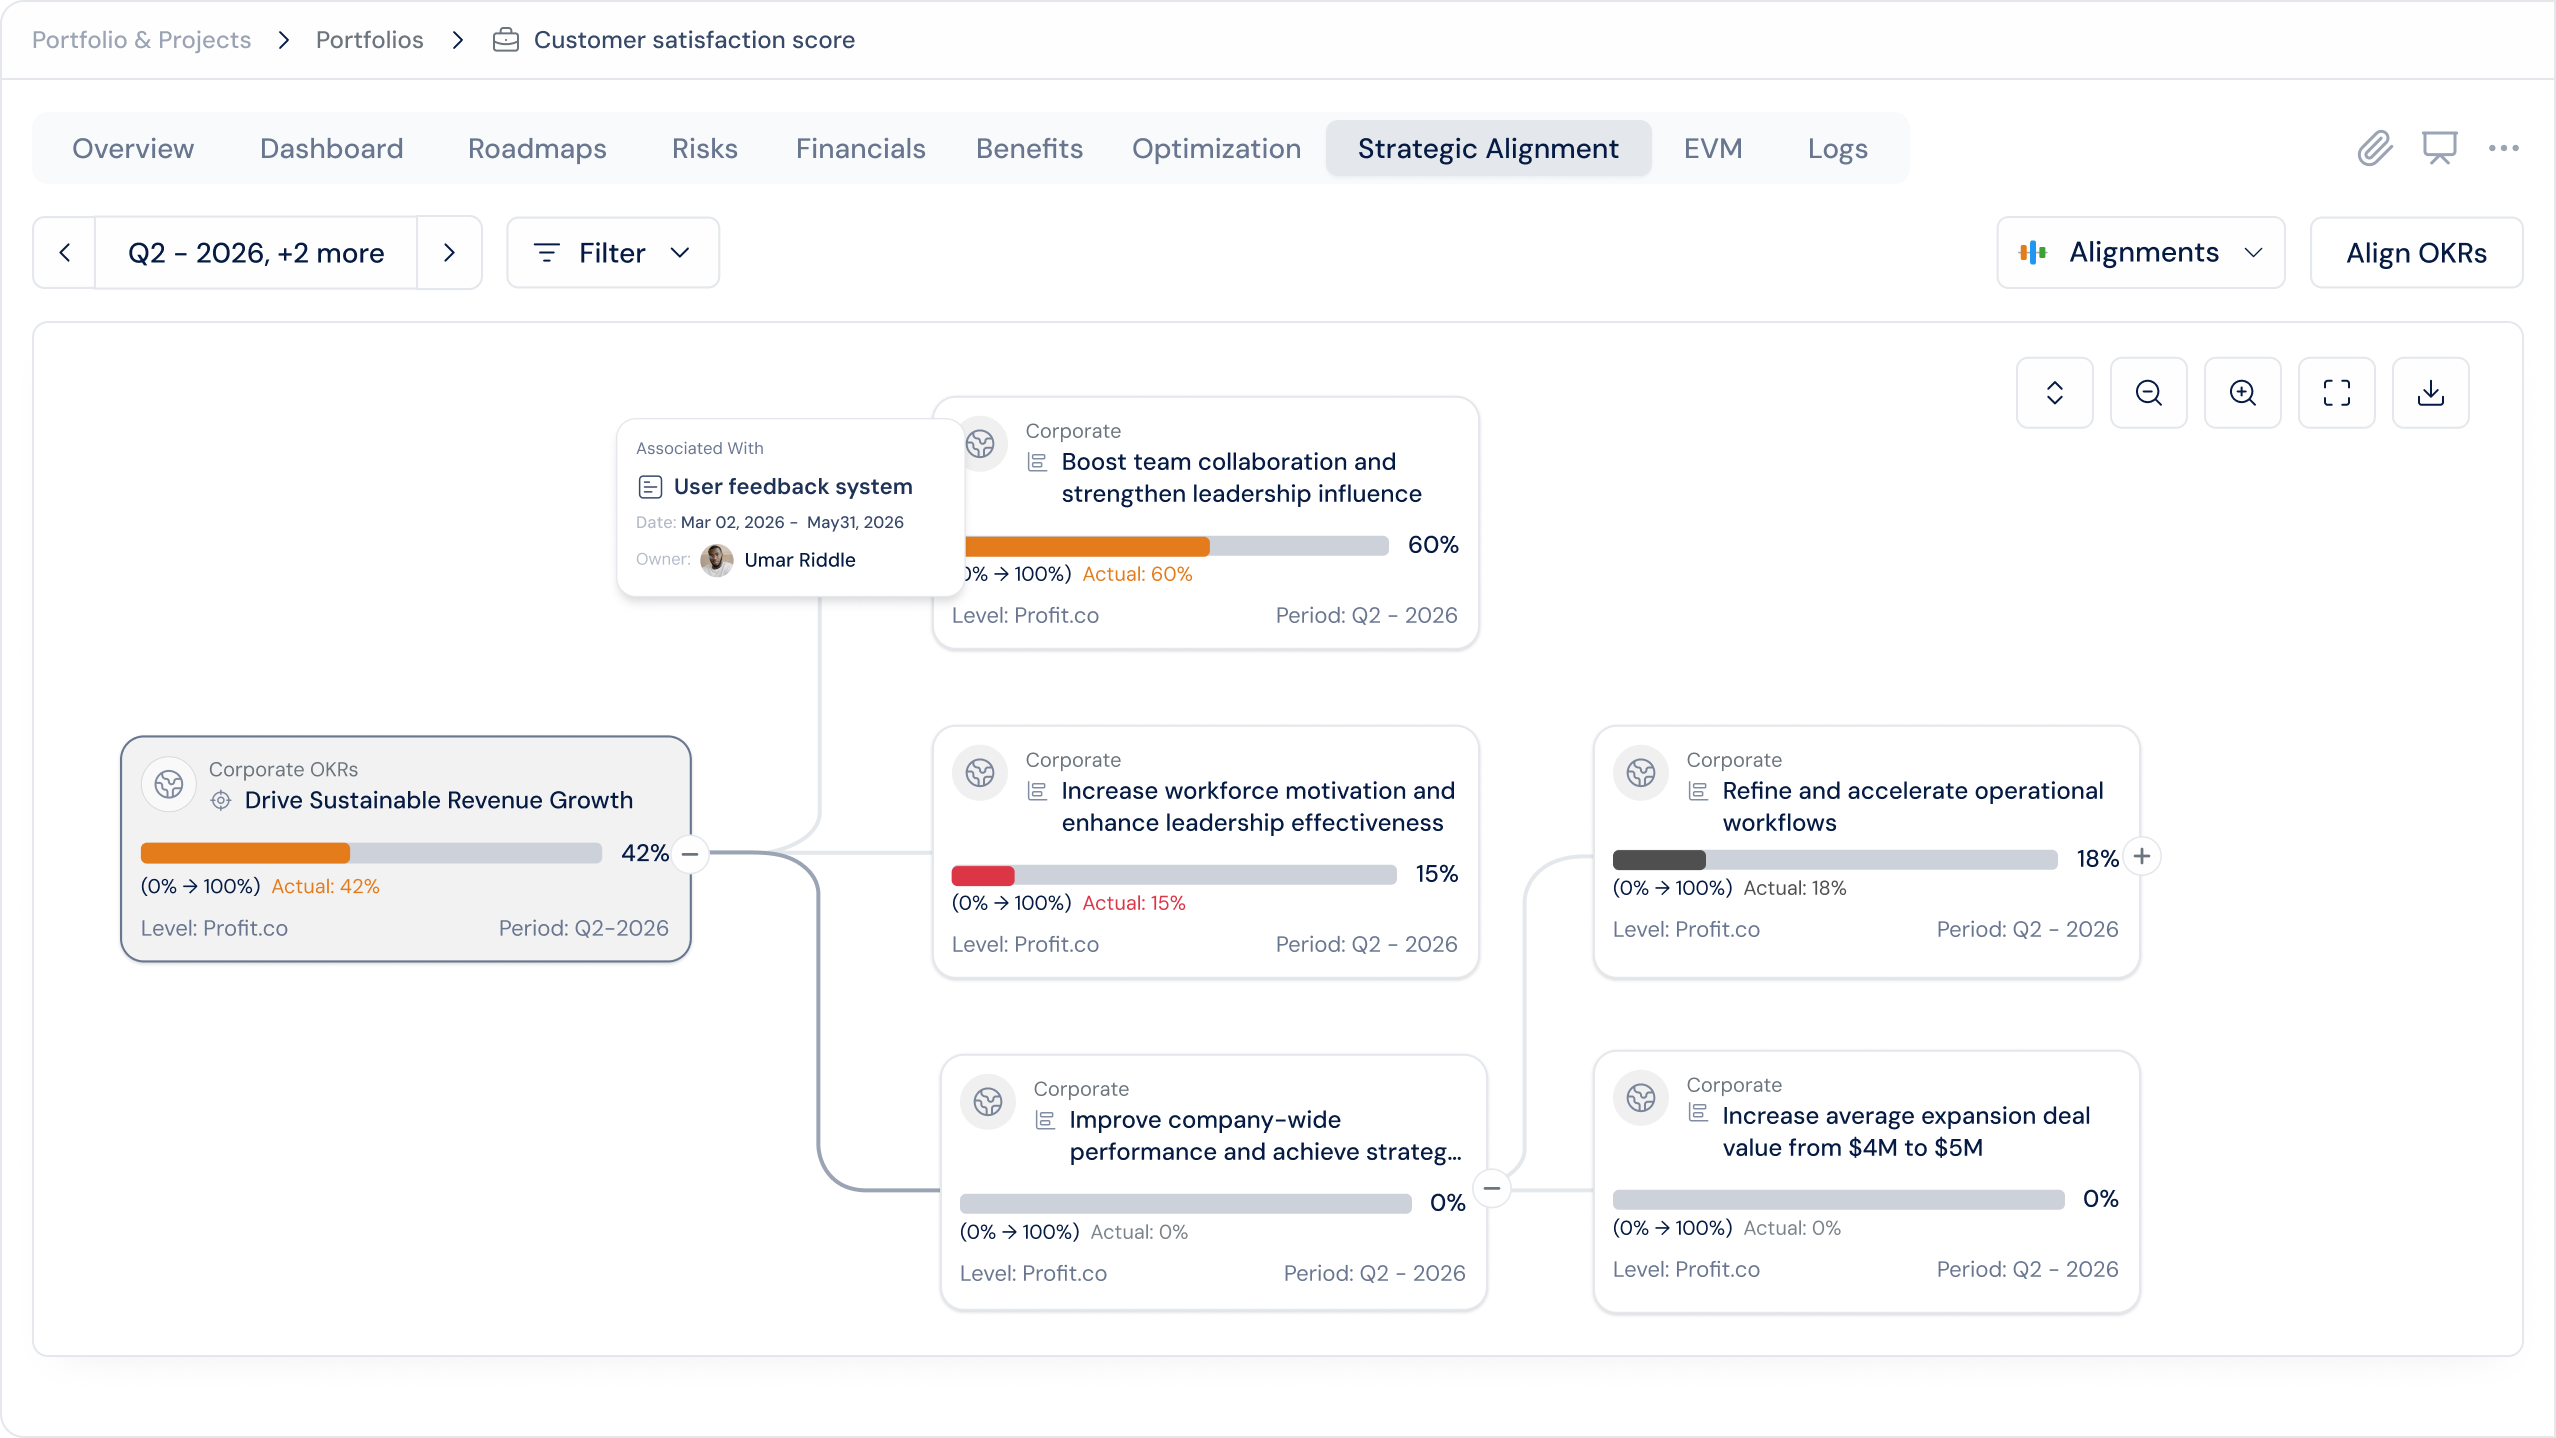This screenshot has width=2556, height=1438.
Task: Open Increase workforce motivation objective title
Action: click(x=1257, y=807)
